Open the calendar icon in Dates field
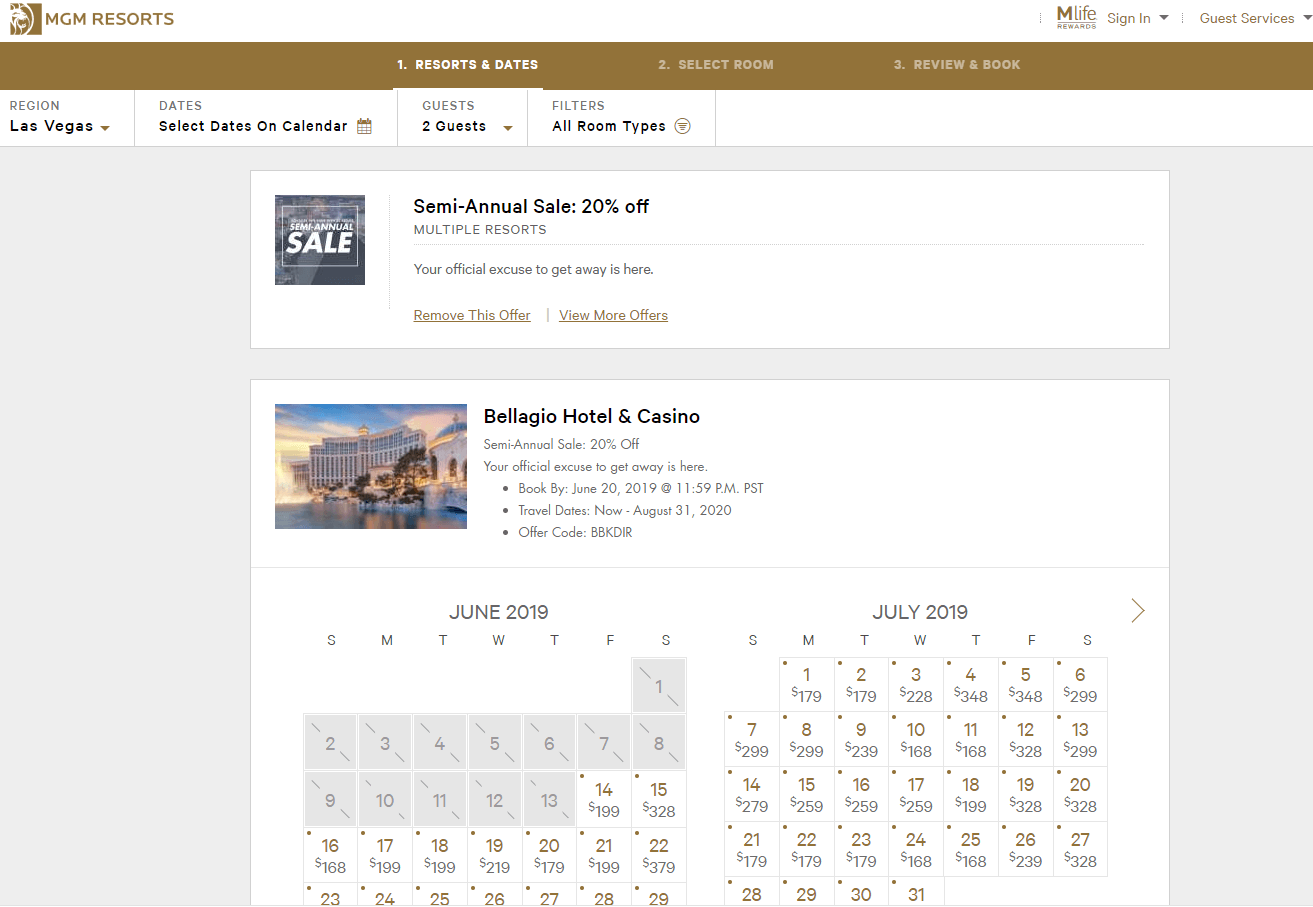Viewport: 1313px width, 907px height. coord(364,126)
